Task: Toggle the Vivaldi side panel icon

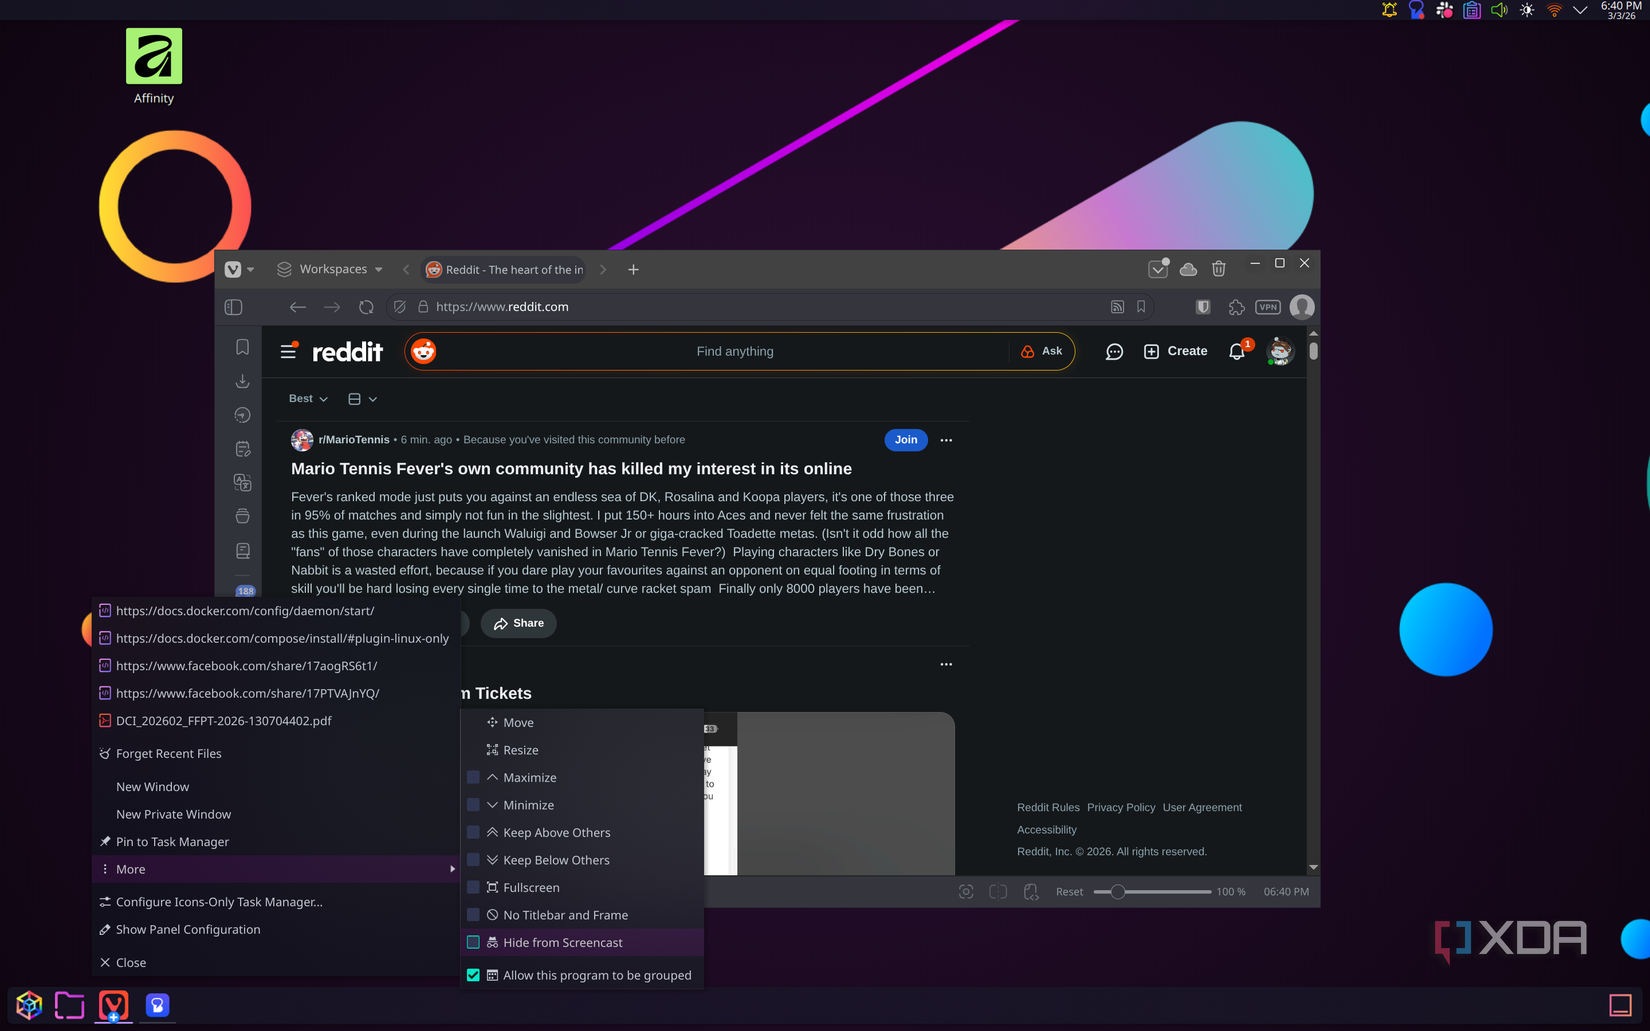Action: pos(234,307)
